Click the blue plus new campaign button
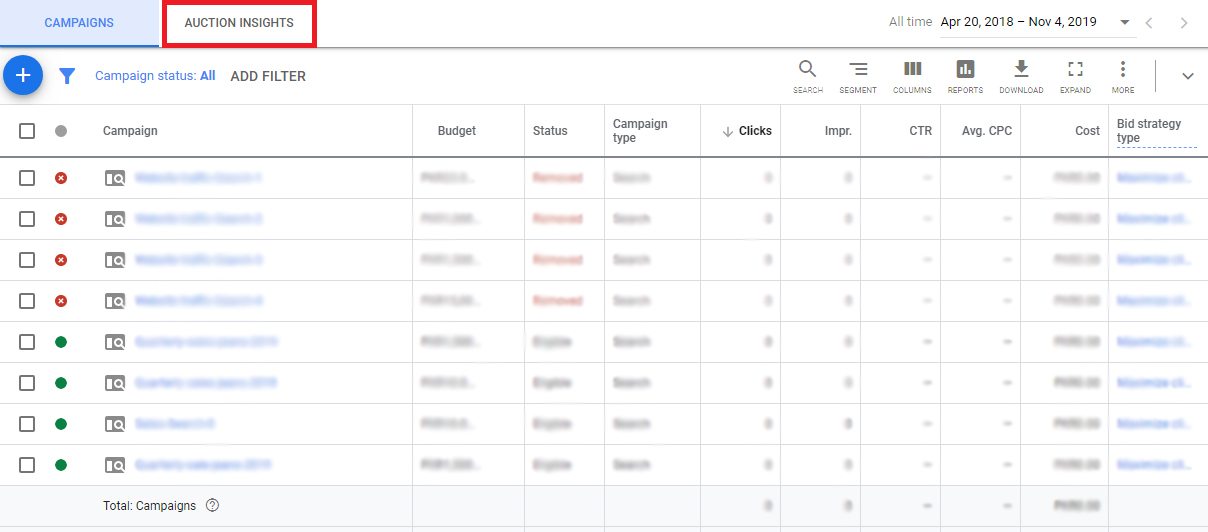This screenshot has height=532, width=1208. (x=23, y=76)
